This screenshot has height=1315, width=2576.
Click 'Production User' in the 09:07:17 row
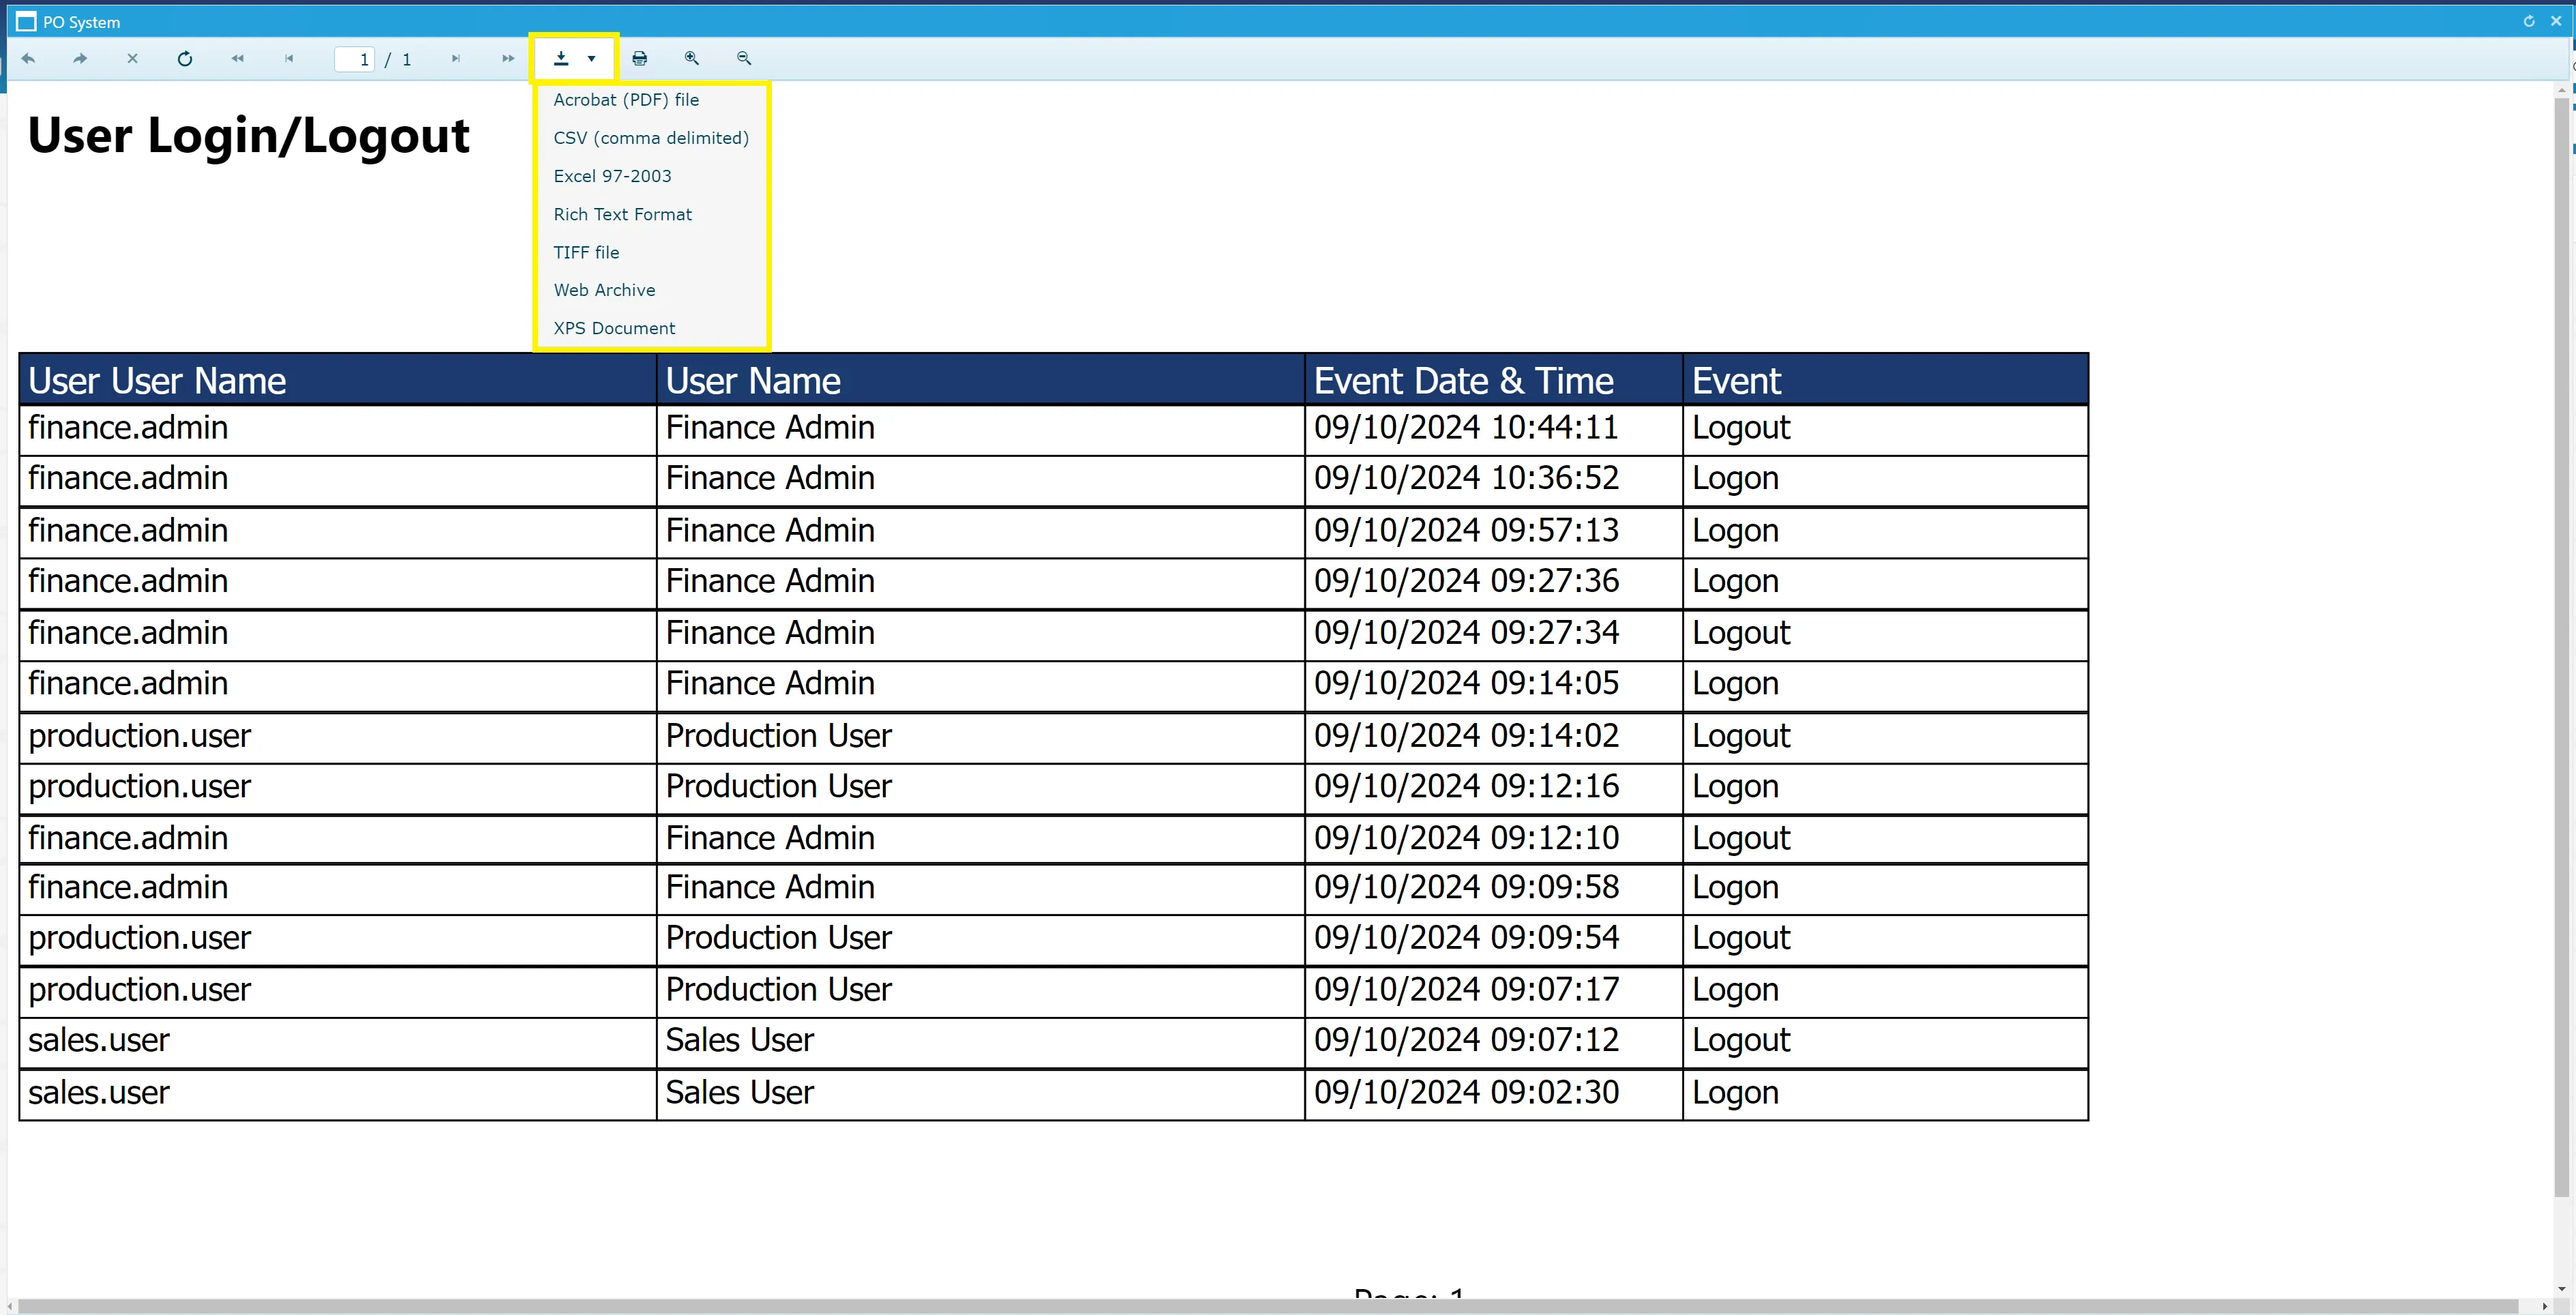point(778,990)
